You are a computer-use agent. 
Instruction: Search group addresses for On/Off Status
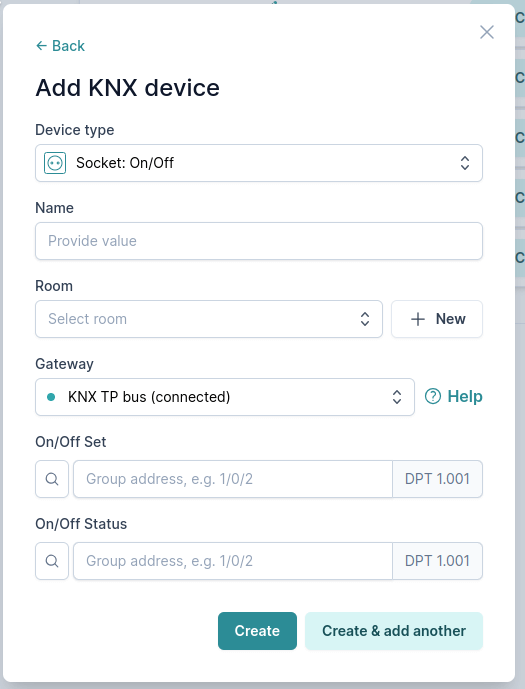click(52, 561)
